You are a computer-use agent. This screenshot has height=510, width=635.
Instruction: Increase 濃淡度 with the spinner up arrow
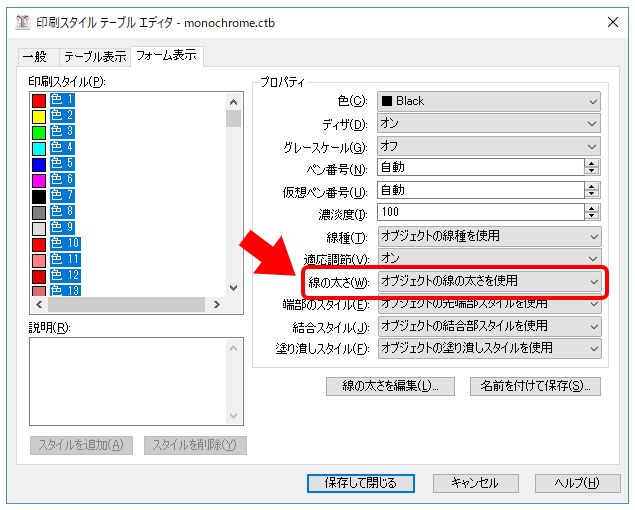click(x=592, y=208)
